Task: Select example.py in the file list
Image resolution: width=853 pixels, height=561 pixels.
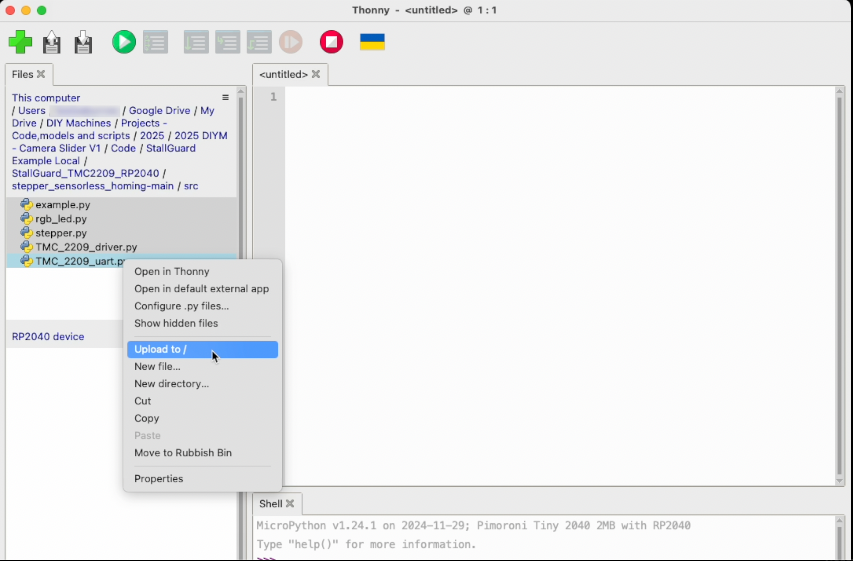Action: tap(63, 205)
